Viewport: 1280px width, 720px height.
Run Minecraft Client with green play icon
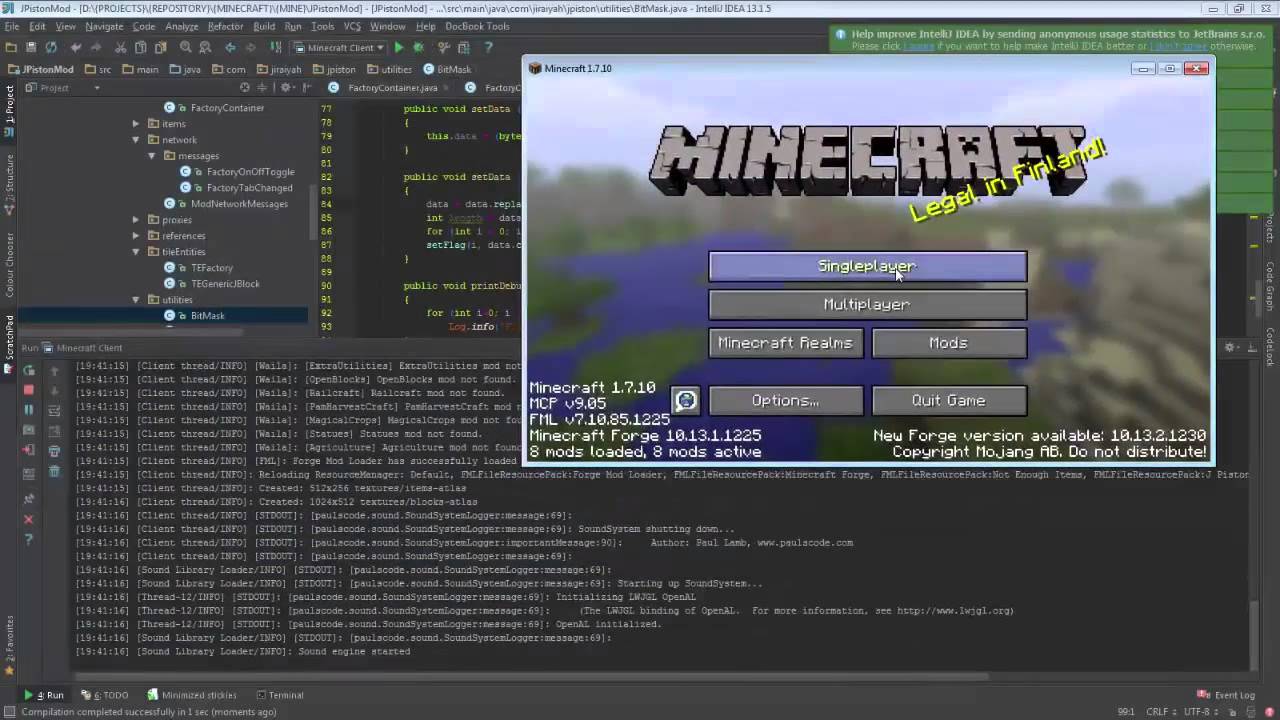click(399, 47)
